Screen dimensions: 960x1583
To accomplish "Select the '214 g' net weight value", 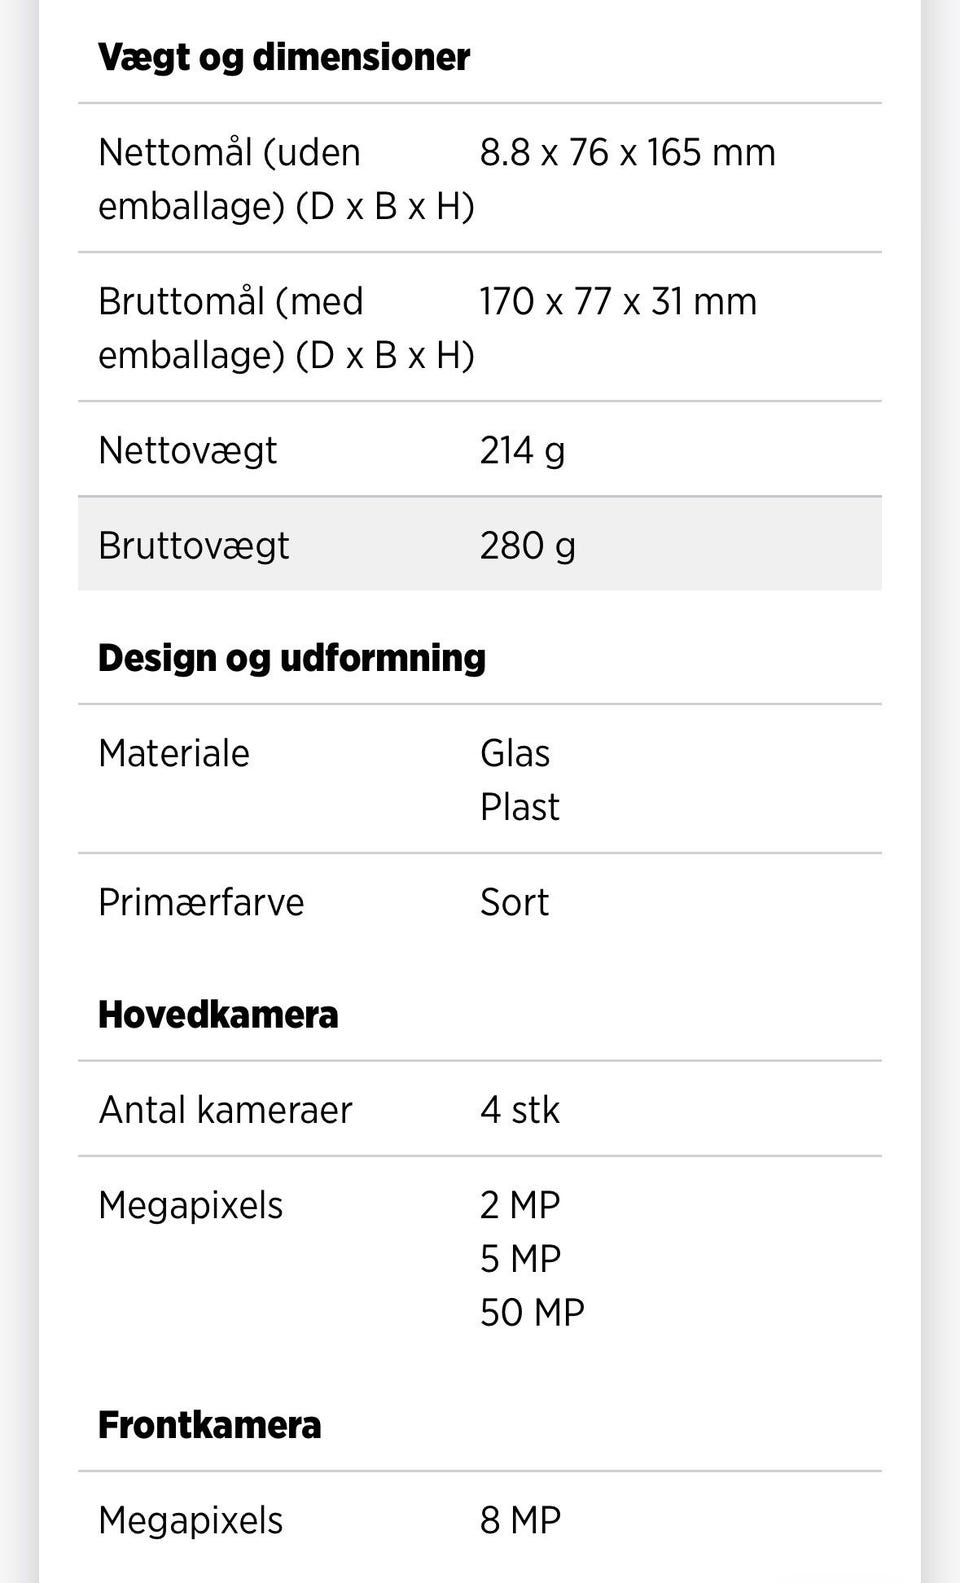I will (x=522, y=451).
